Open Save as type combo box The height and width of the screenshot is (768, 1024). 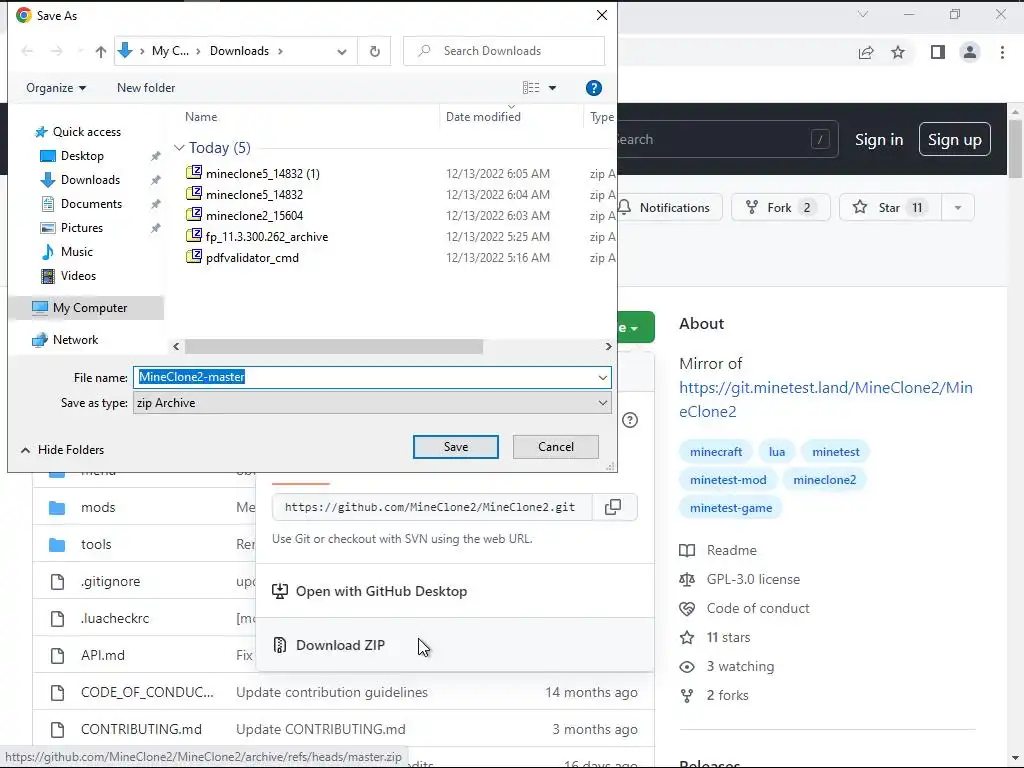coord(372,403)
